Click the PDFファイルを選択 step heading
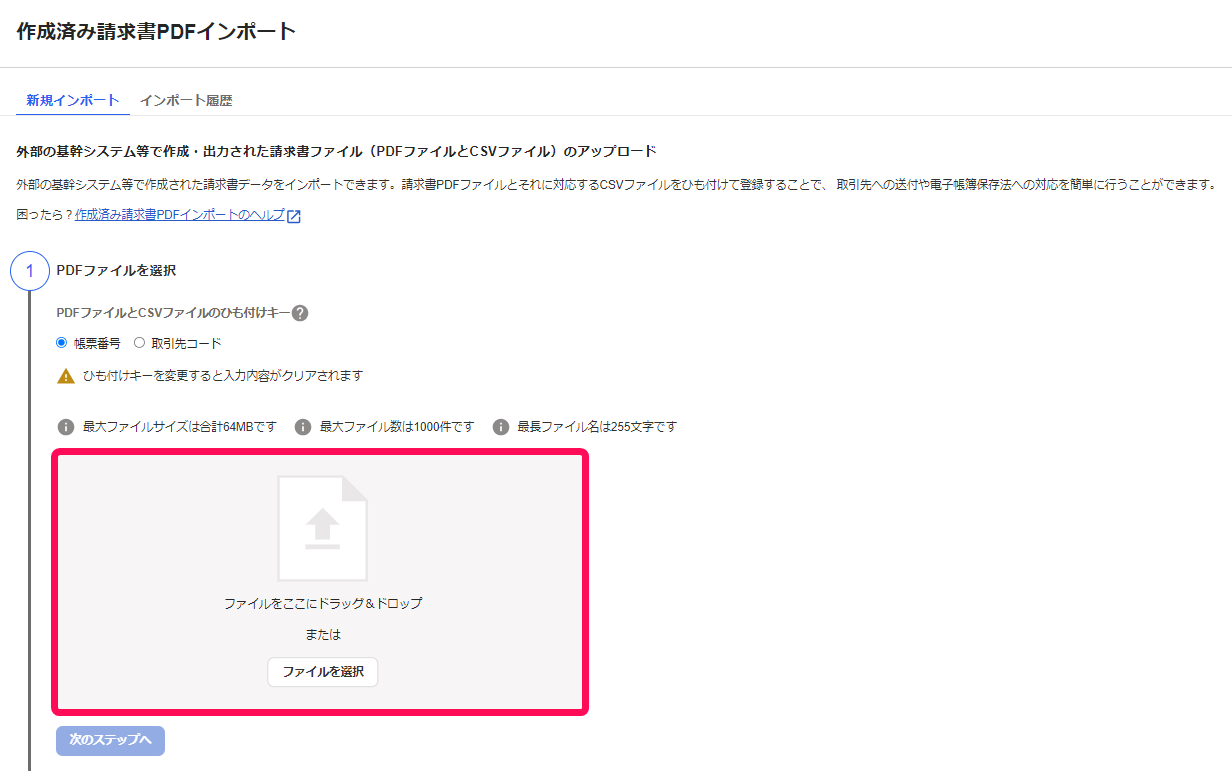 click(x=117, y=270)
